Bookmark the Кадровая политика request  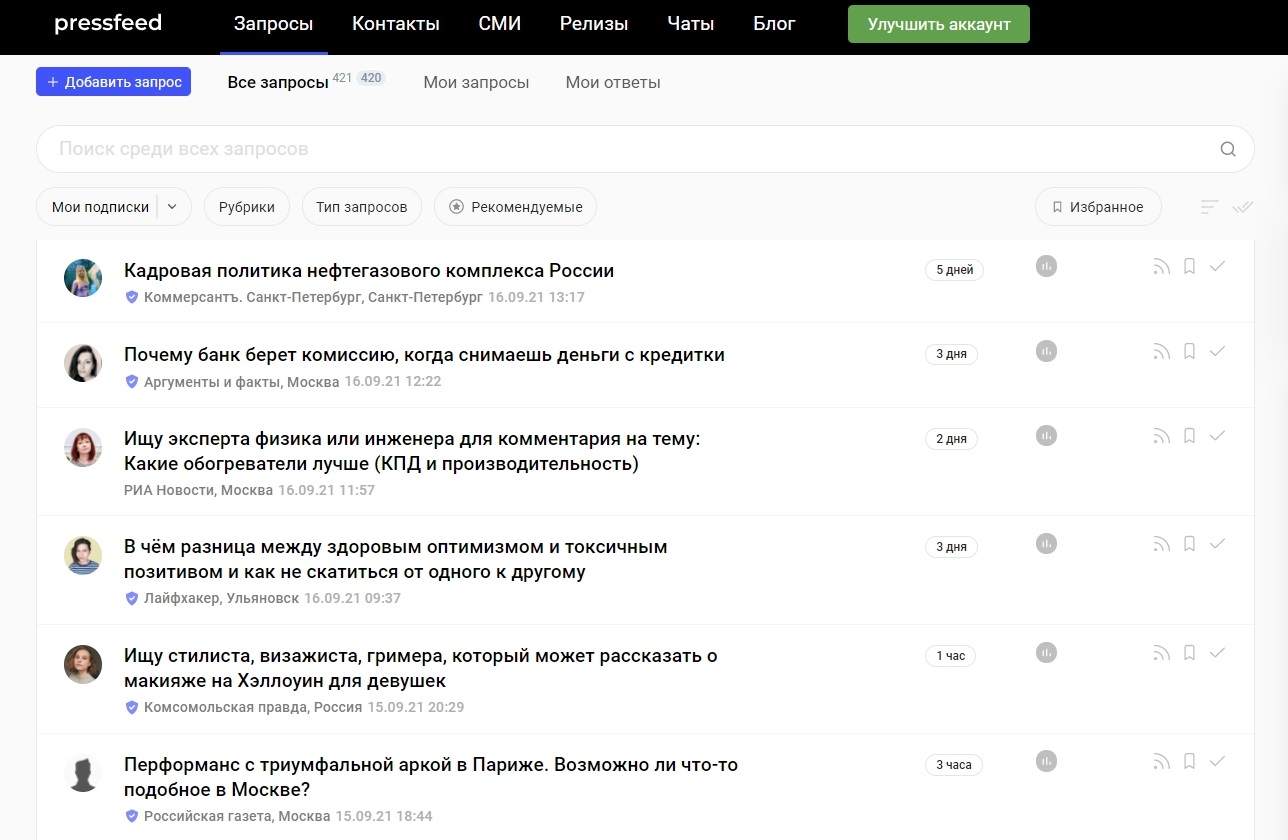1189,266
